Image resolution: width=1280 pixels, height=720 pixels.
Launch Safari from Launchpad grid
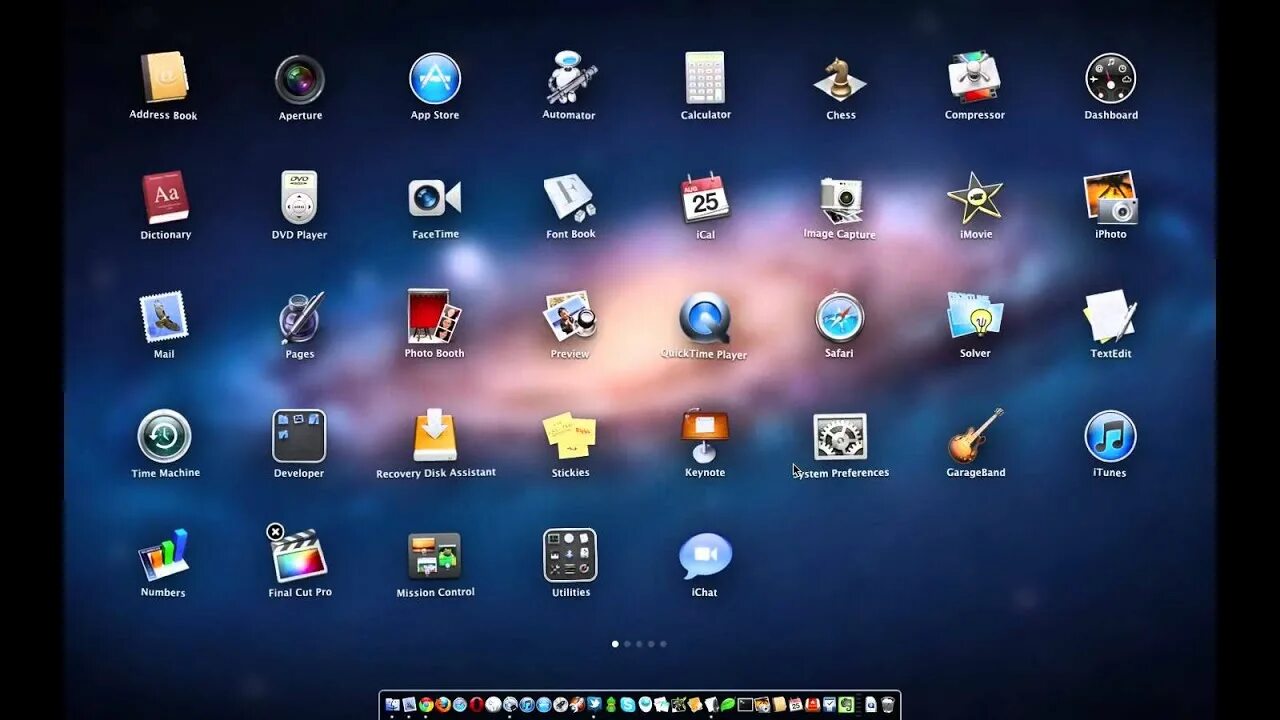click(x=840, y=317)
